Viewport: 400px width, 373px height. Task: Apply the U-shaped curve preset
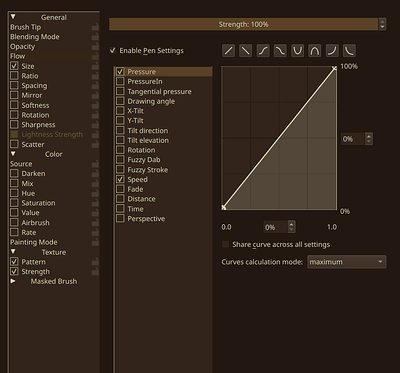point(297,51)
